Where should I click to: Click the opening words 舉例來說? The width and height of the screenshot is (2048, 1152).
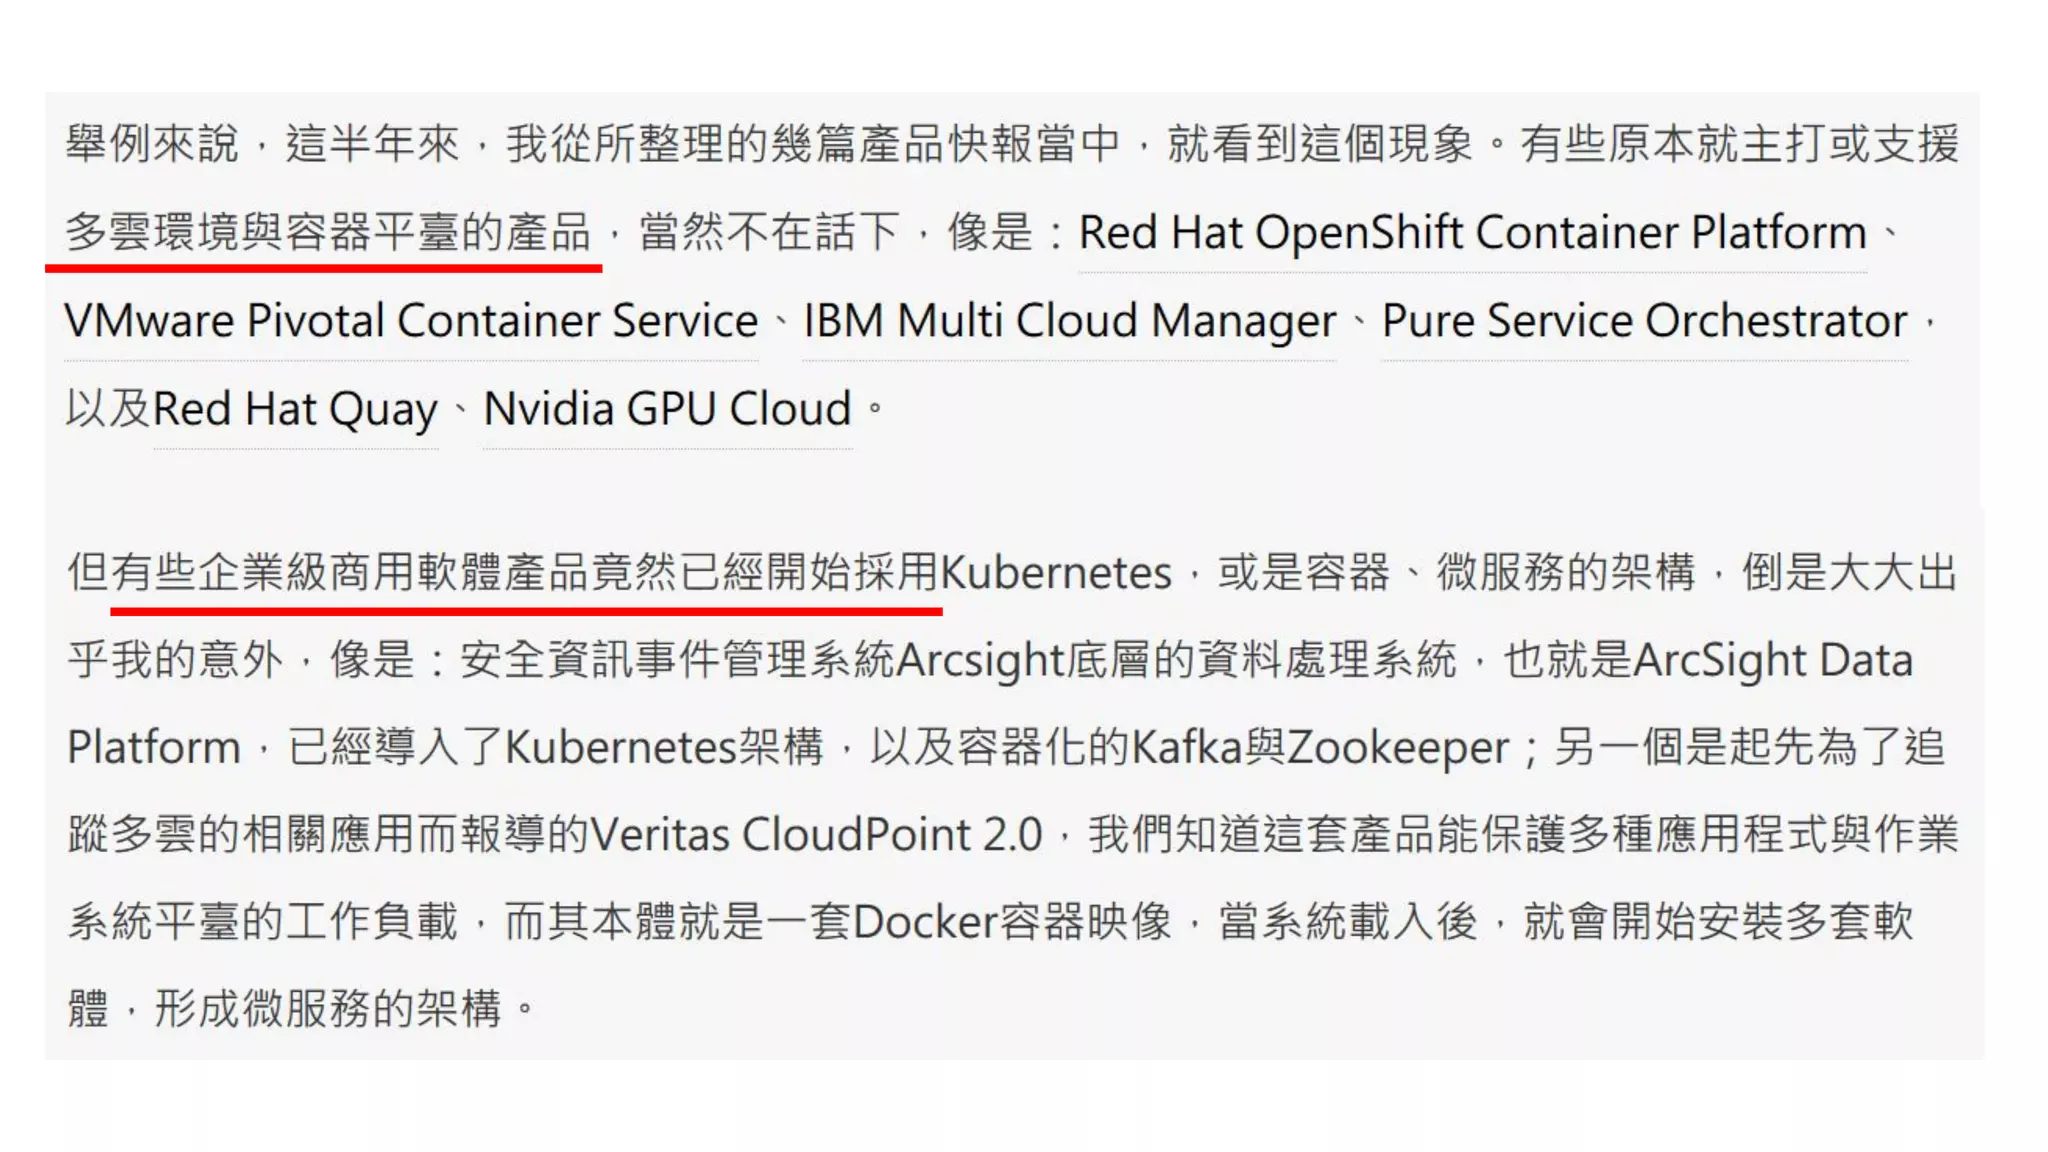152,144
